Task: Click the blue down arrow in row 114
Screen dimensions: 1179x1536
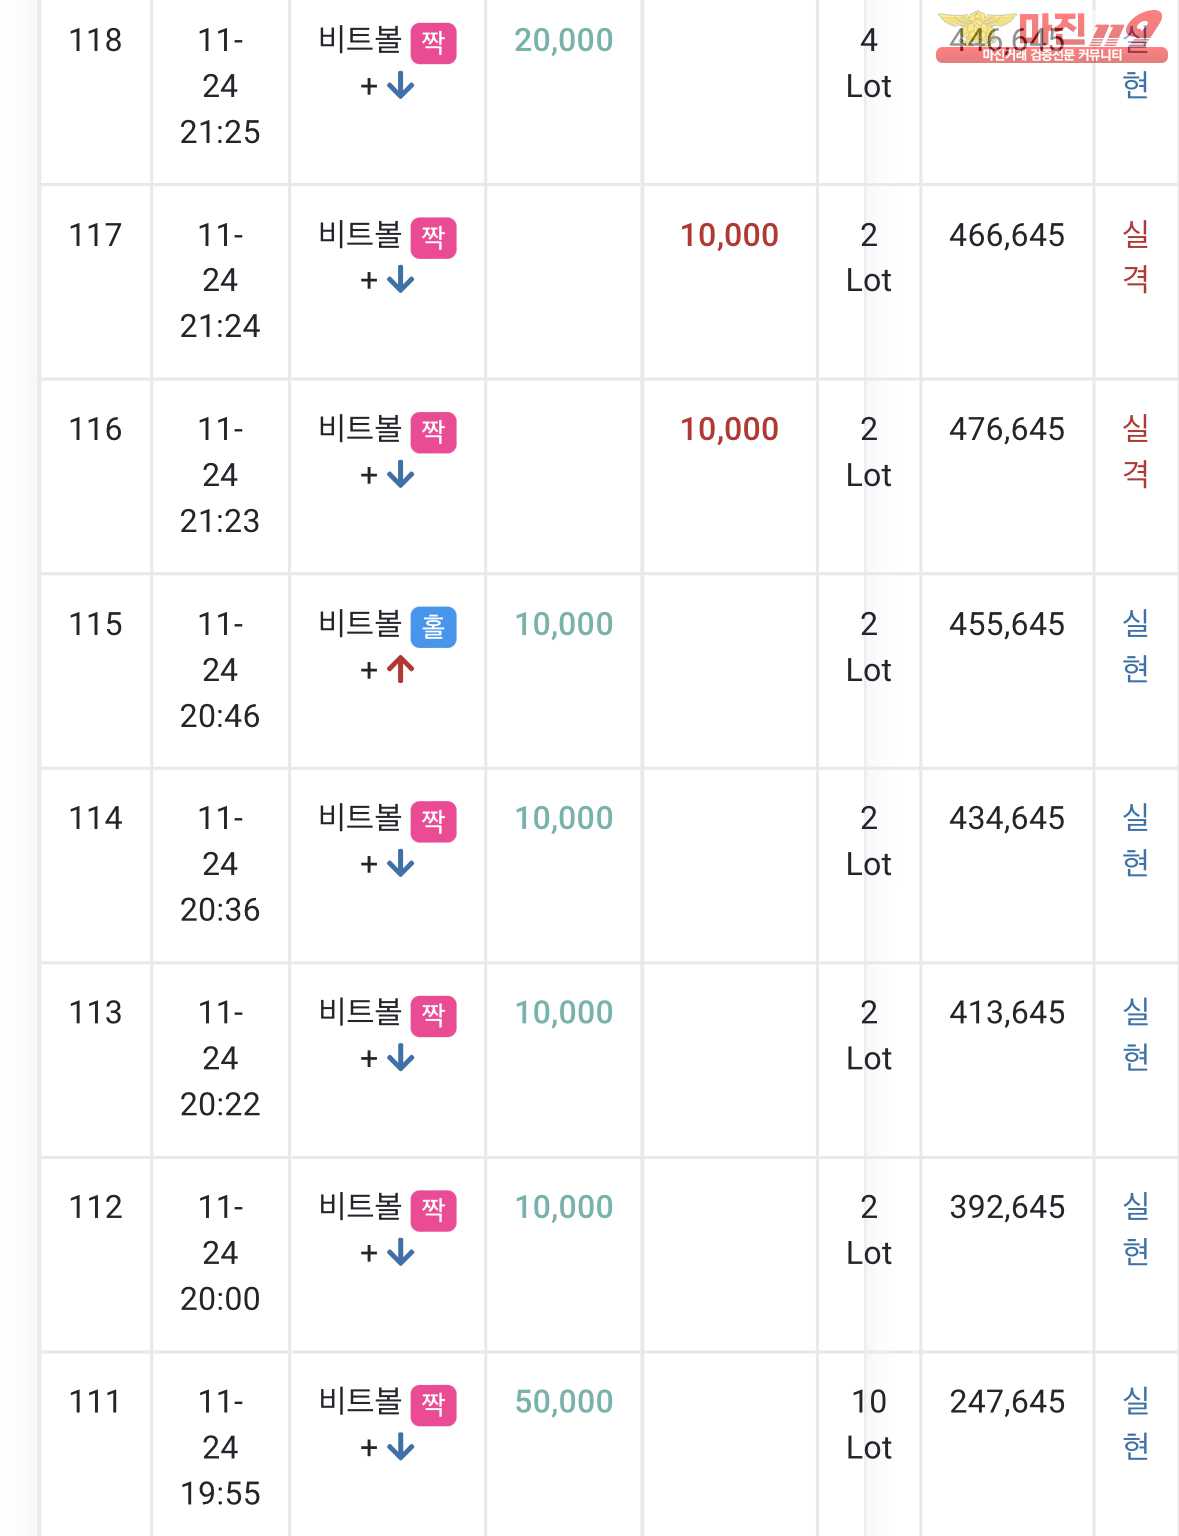Action: click(x=400, y=864)
